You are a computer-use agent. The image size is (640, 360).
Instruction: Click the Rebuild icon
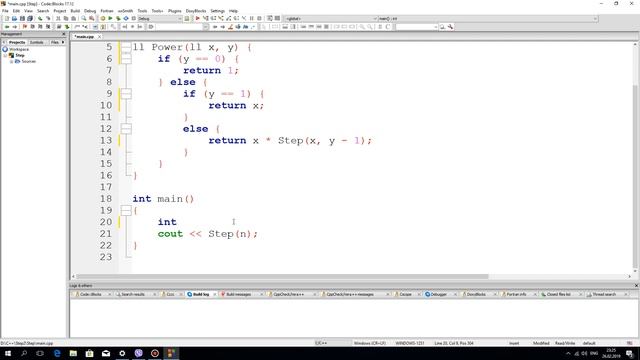pyautogui.click(x=126, y=18)
